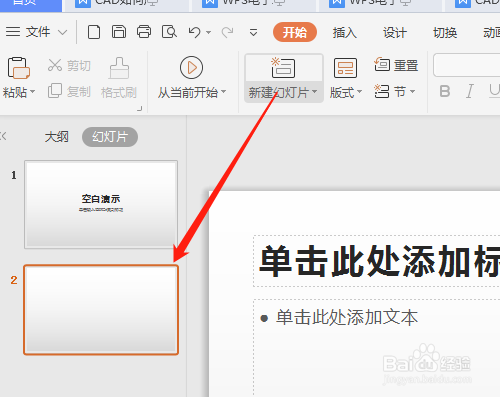Click the 新建幻灯片 icon
The image size is (500, 397).
[x=283, y=67]
